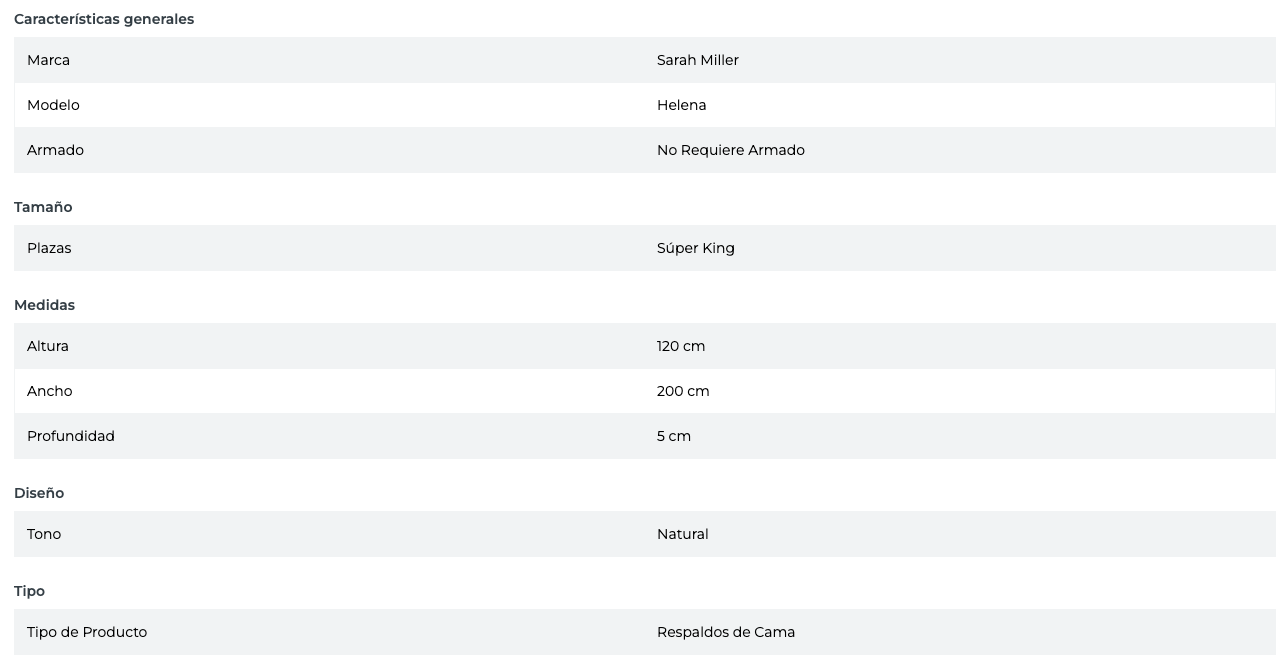The height and width of the screenshot is (661, 1282).
Task: Click the Plazas row label
Action: (x=49, y=248)
